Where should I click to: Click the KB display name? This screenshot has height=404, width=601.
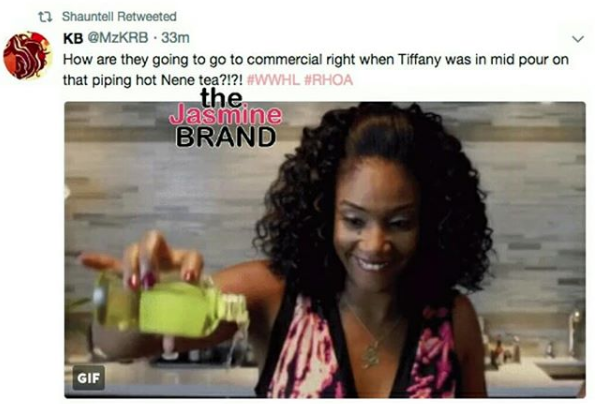coord(73,38)
